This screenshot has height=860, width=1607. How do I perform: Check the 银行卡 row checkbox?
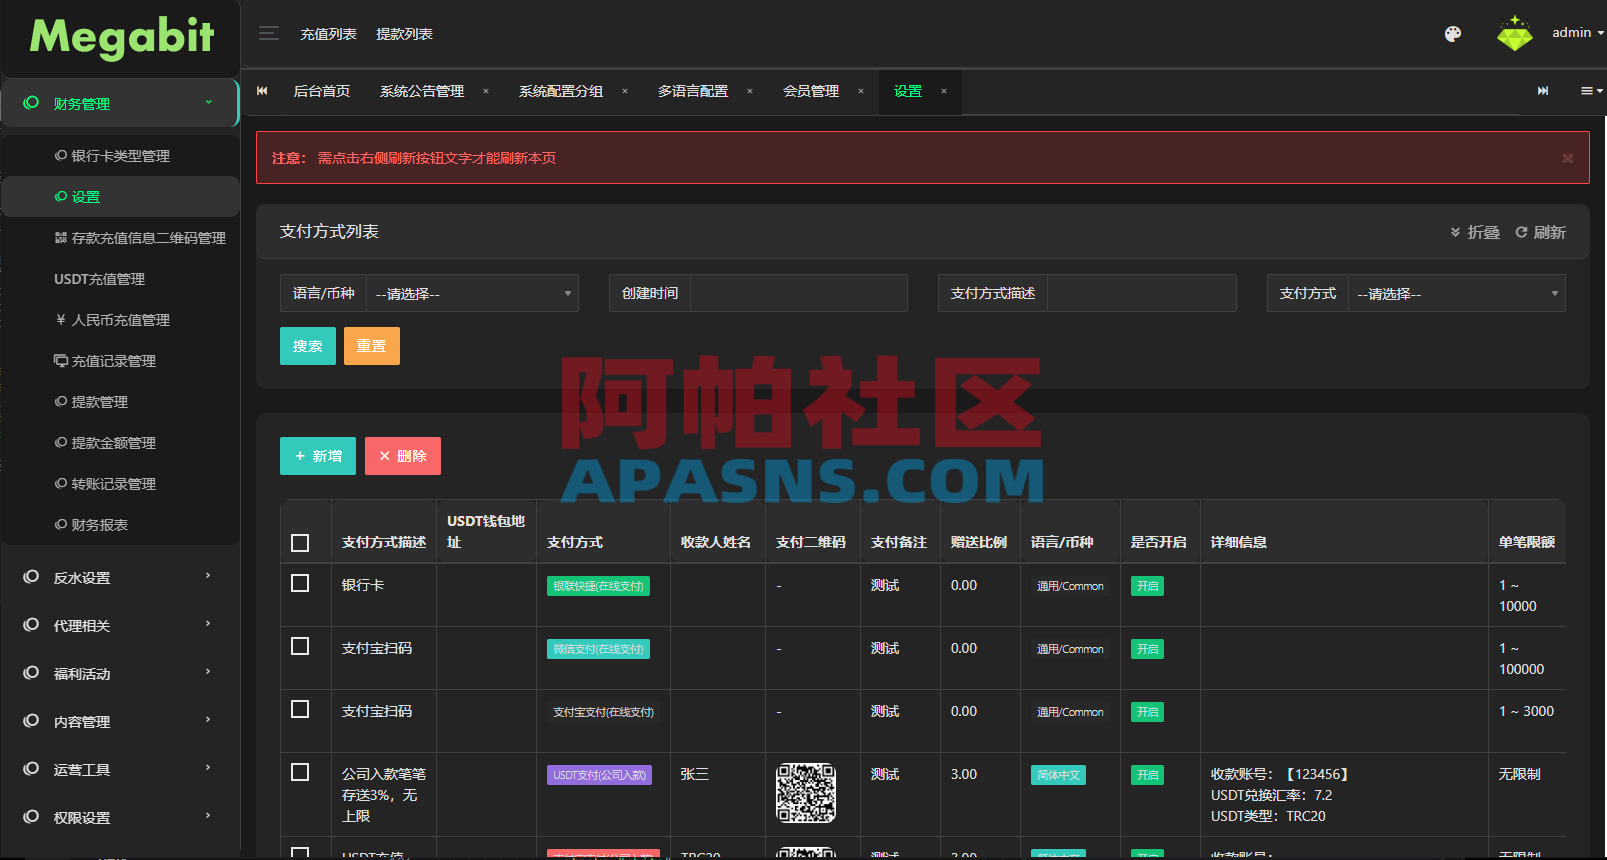tap(300, 583)
